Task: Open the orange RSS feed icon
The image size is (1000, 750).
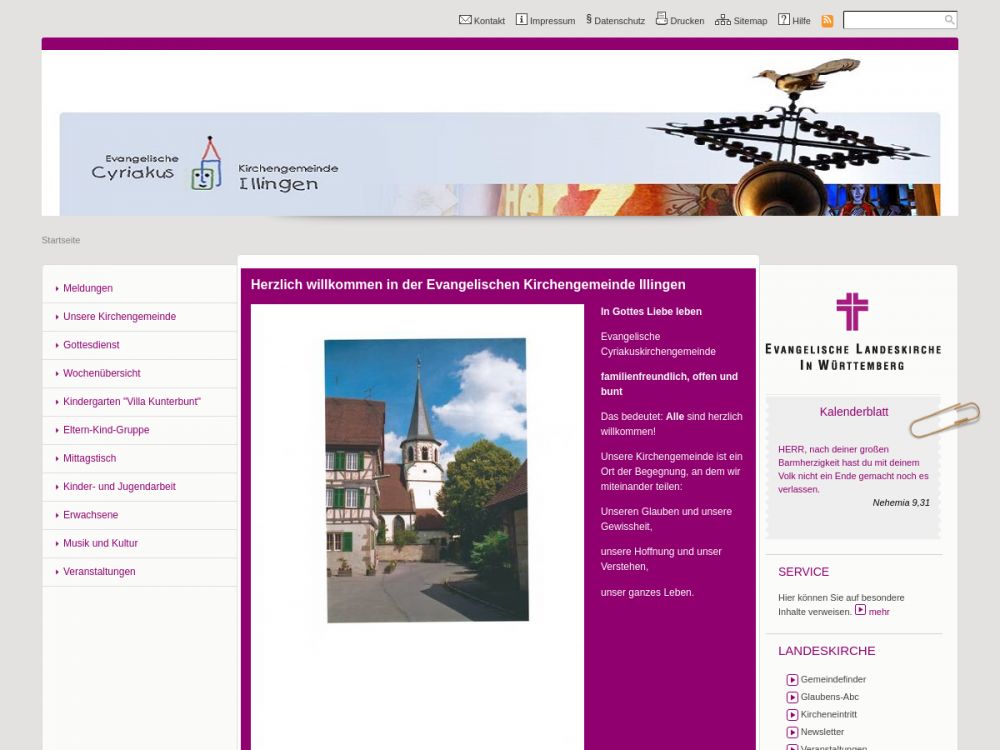Action: click(x=827, y=20)
